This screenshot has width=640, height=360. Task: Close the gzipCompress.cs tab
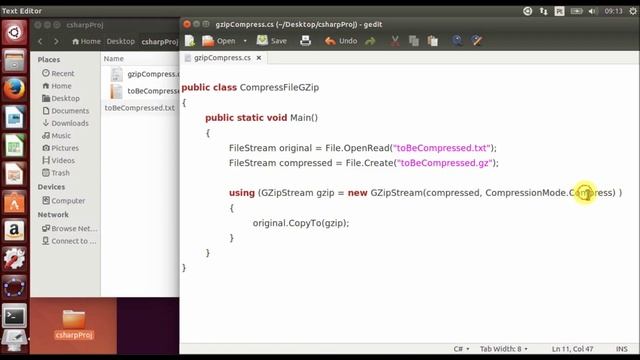pos(259,58)
